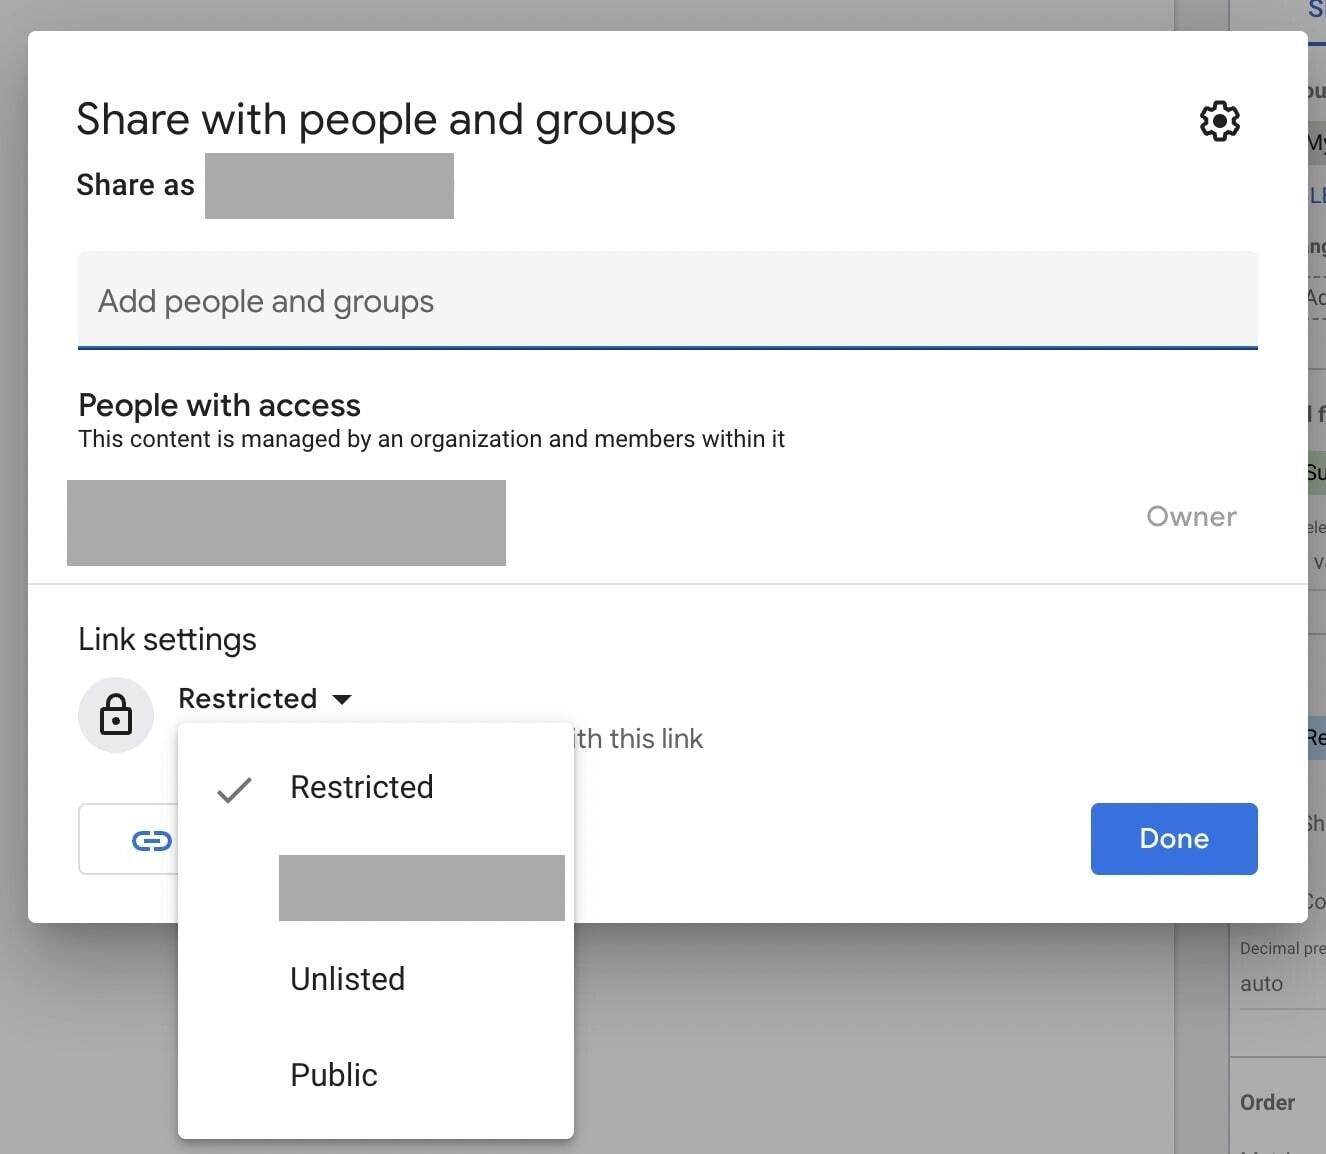Screen dimensions: 1326x1154
Task: Click the People with access heading
Action: [x=219, y=405]
